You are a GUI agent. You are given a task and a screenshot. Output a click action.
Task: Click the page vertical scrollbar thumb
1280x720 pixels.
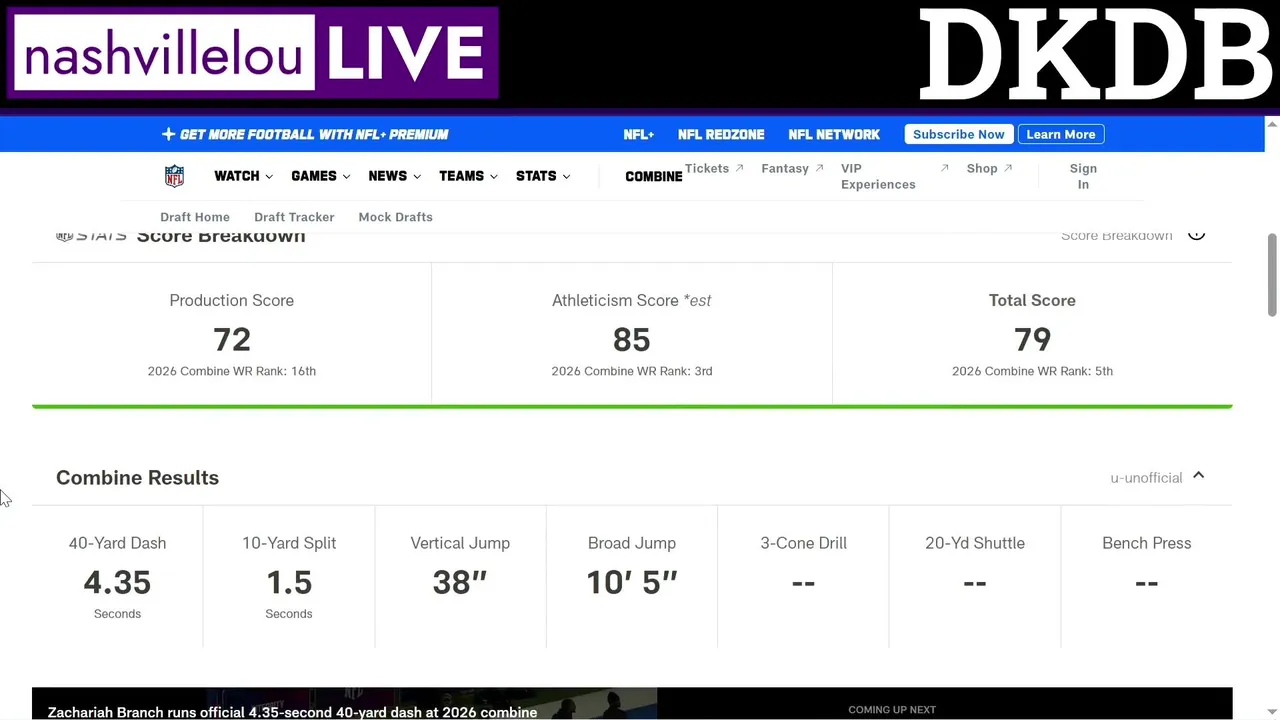[x=1272, y=275]
